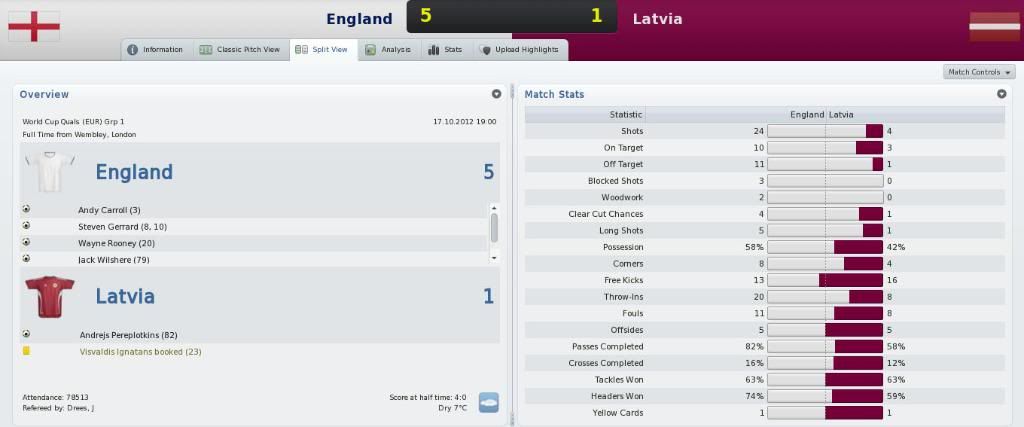Click the England flag icon
The height and width of the screenshot is (427, 1024).
click(x=34, y=26)
